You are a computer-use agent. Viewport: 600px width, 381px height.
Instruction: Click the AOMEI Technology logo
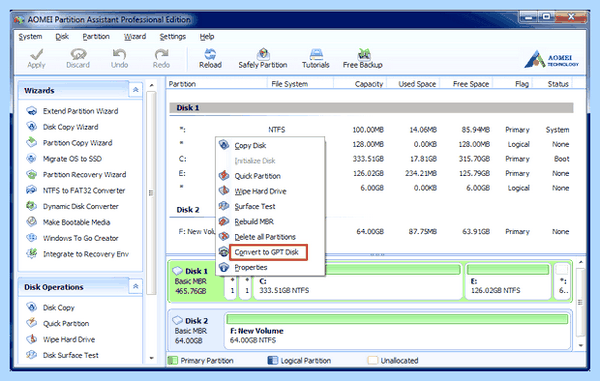(551, 60)
